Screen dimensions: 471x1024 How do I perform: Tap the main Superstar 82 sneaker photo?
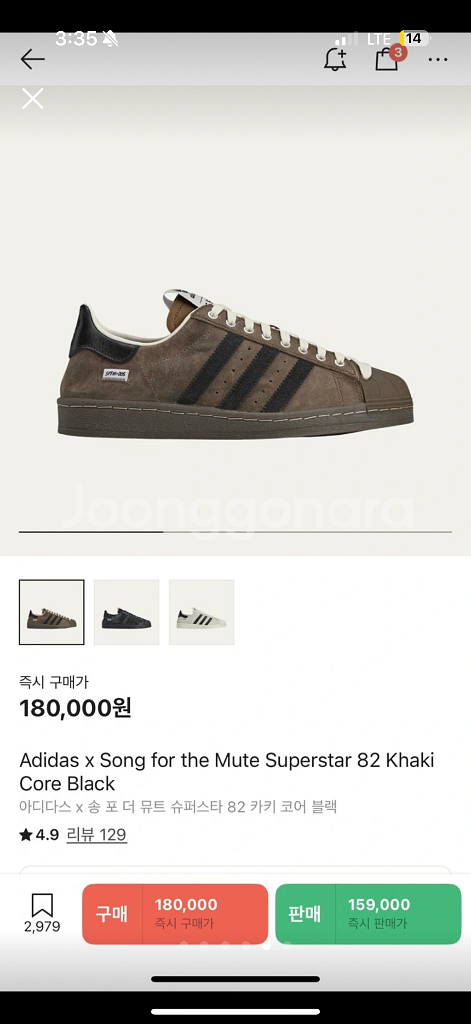pyautogui.click(x=235, y=362)
